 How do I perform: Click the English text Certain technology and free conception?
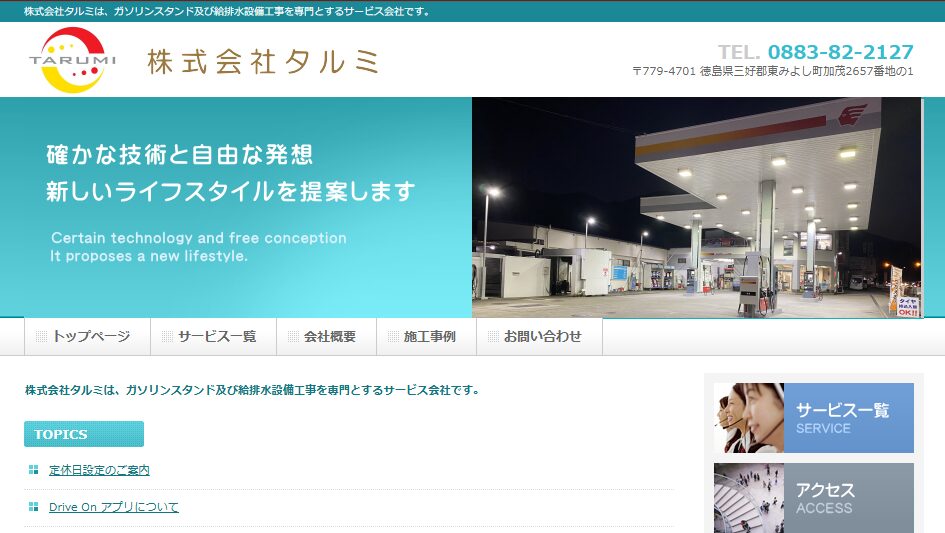click(x=198, y=238)
